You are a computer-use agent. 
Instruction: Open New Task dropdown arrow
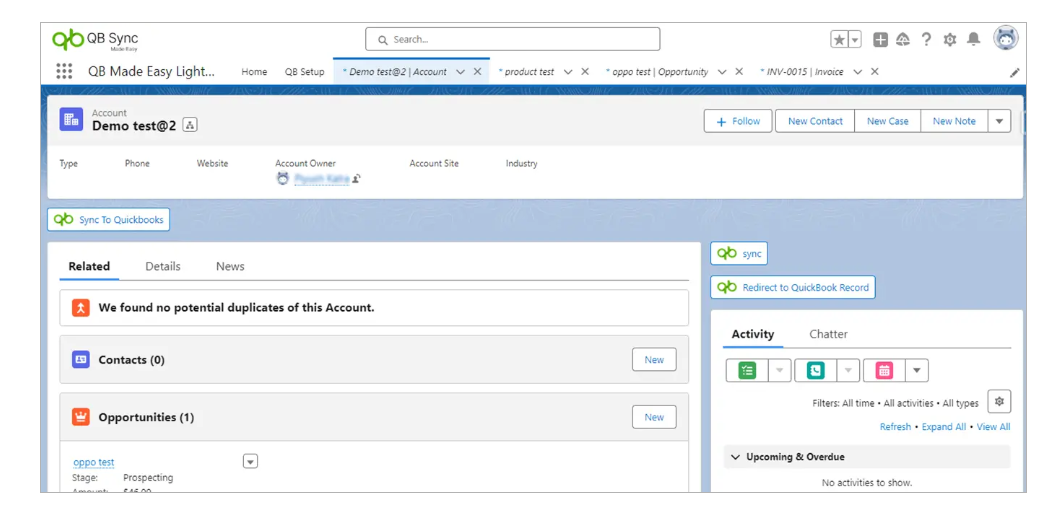tap(780, 370)
